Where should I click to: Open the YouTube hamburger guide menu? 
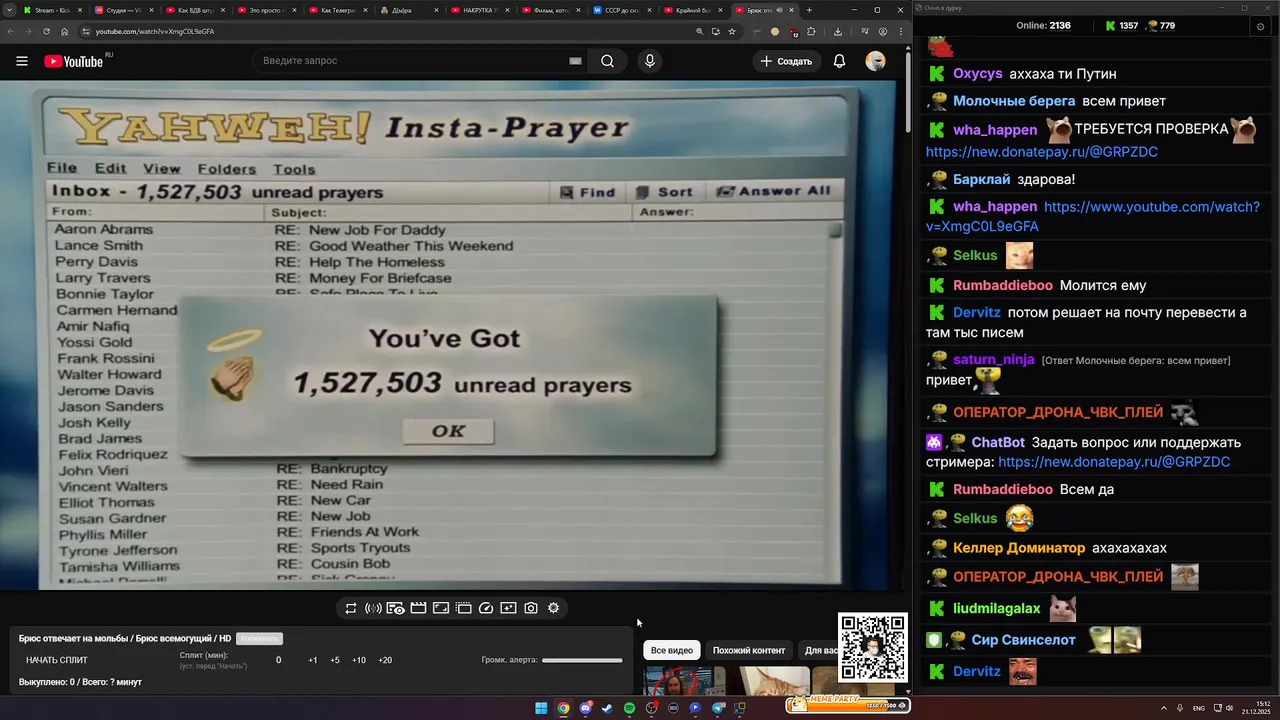pyautogui.click(x=22, y=61)
